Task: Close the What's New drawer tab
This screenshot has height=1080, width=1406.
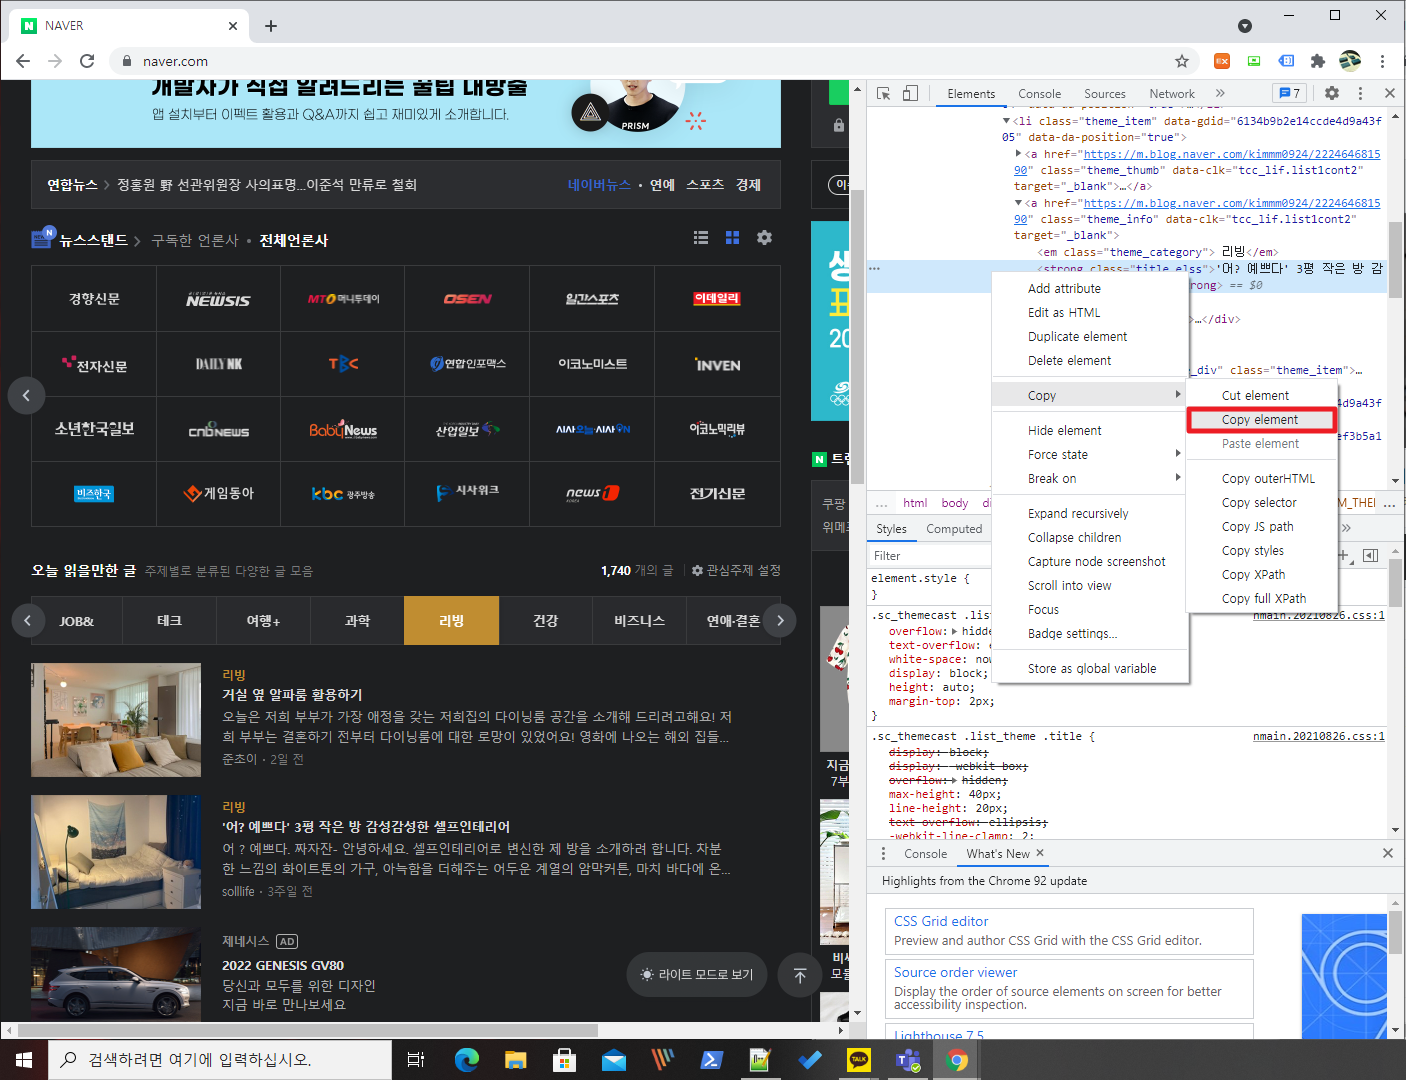Action: [1040, 853]
